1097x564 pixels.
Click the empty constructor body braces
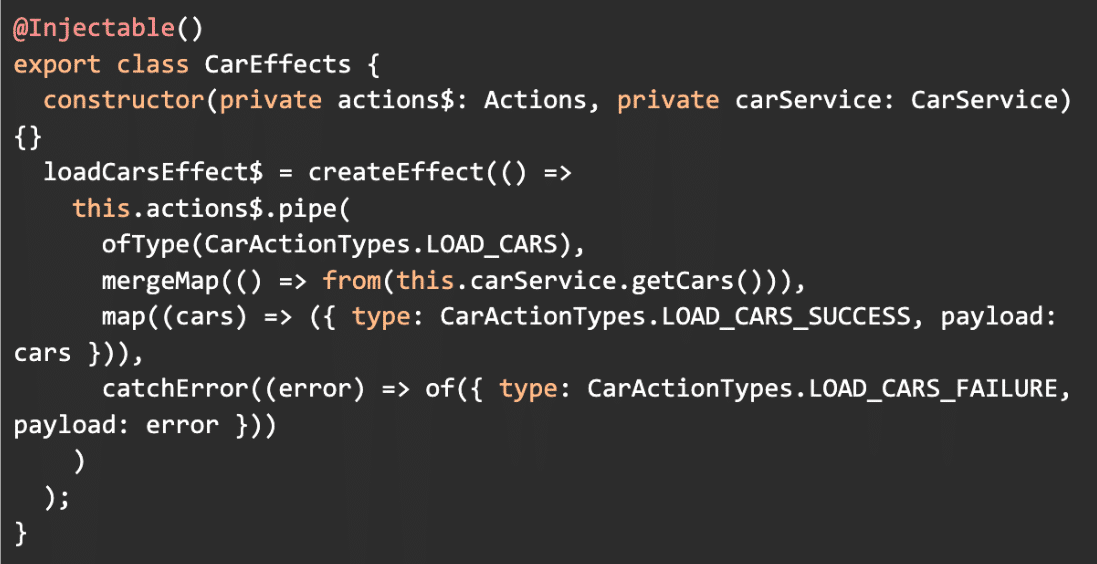tap(28, 136)
